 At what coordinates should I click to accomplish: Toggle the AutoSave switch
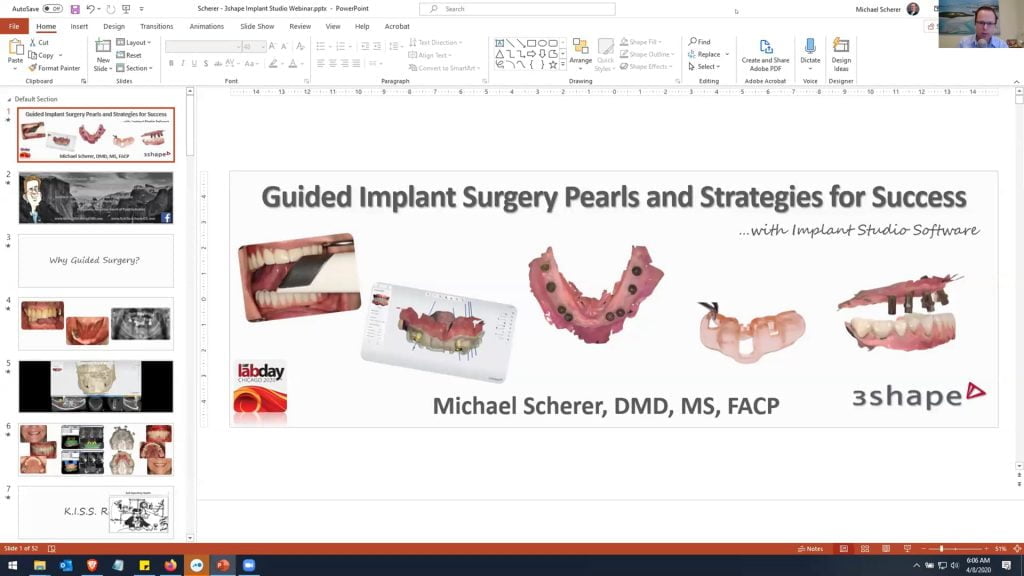point(52,9)
